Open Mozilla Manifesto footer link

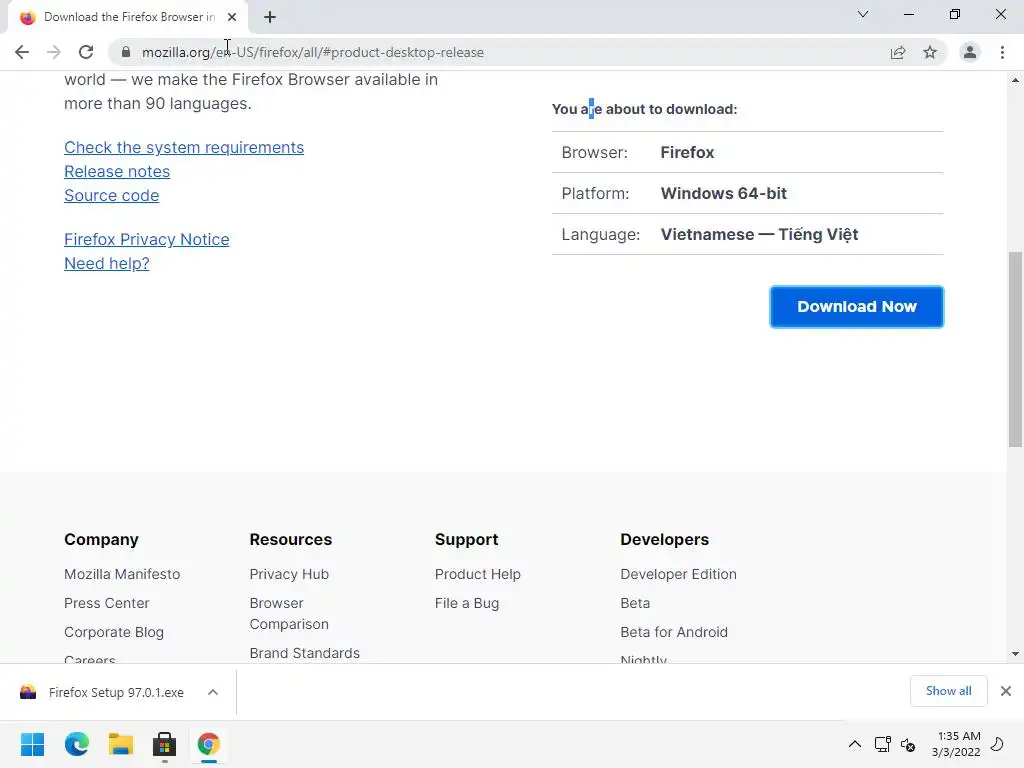pos(122,574)
